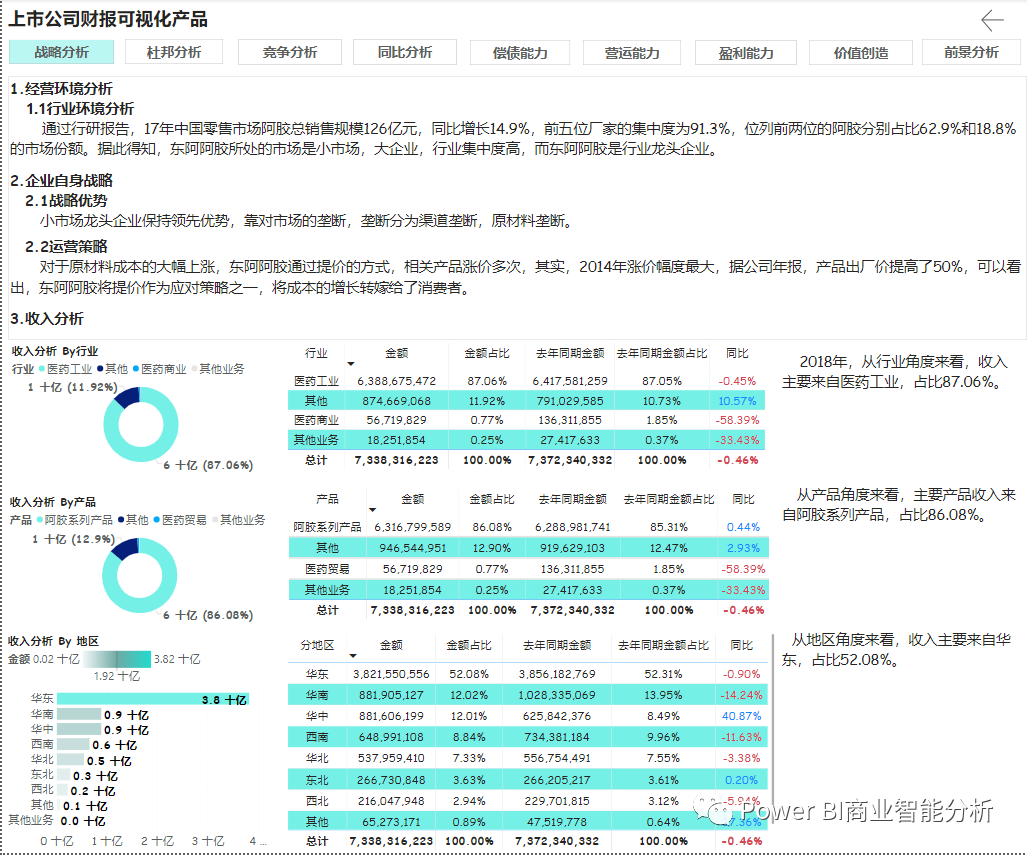Image resolution: width=1027 pixels, height=856 pixels.
Task: Click the -14.24% value for 华南
Action: pyautogui.click(x=741, y=695)
